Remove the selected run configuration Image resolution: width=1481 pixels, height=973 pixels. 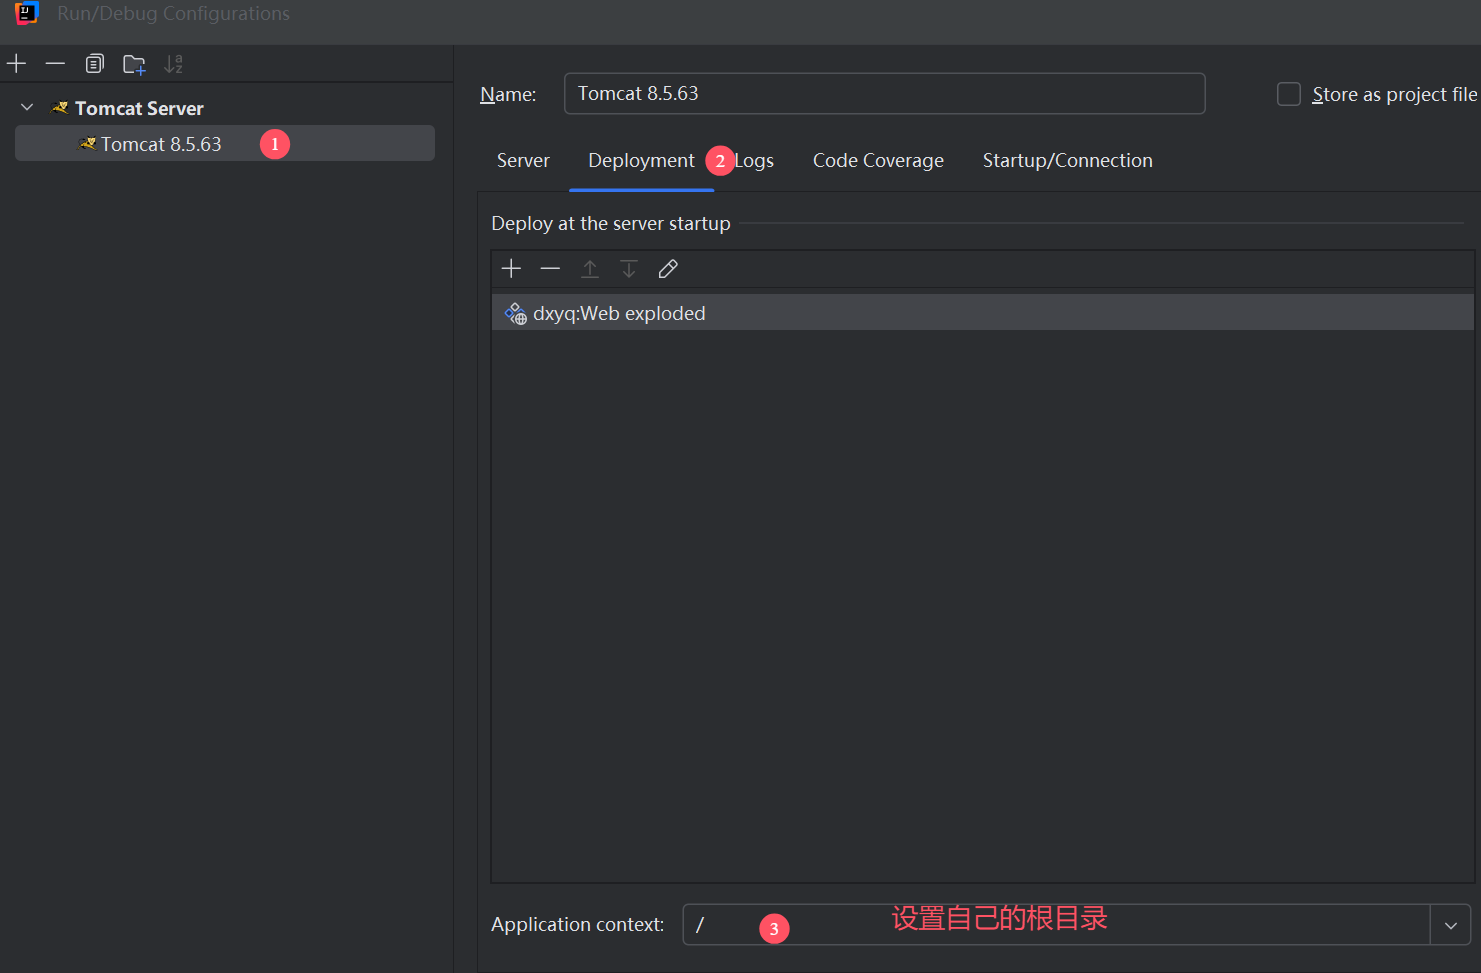(55, 64)
